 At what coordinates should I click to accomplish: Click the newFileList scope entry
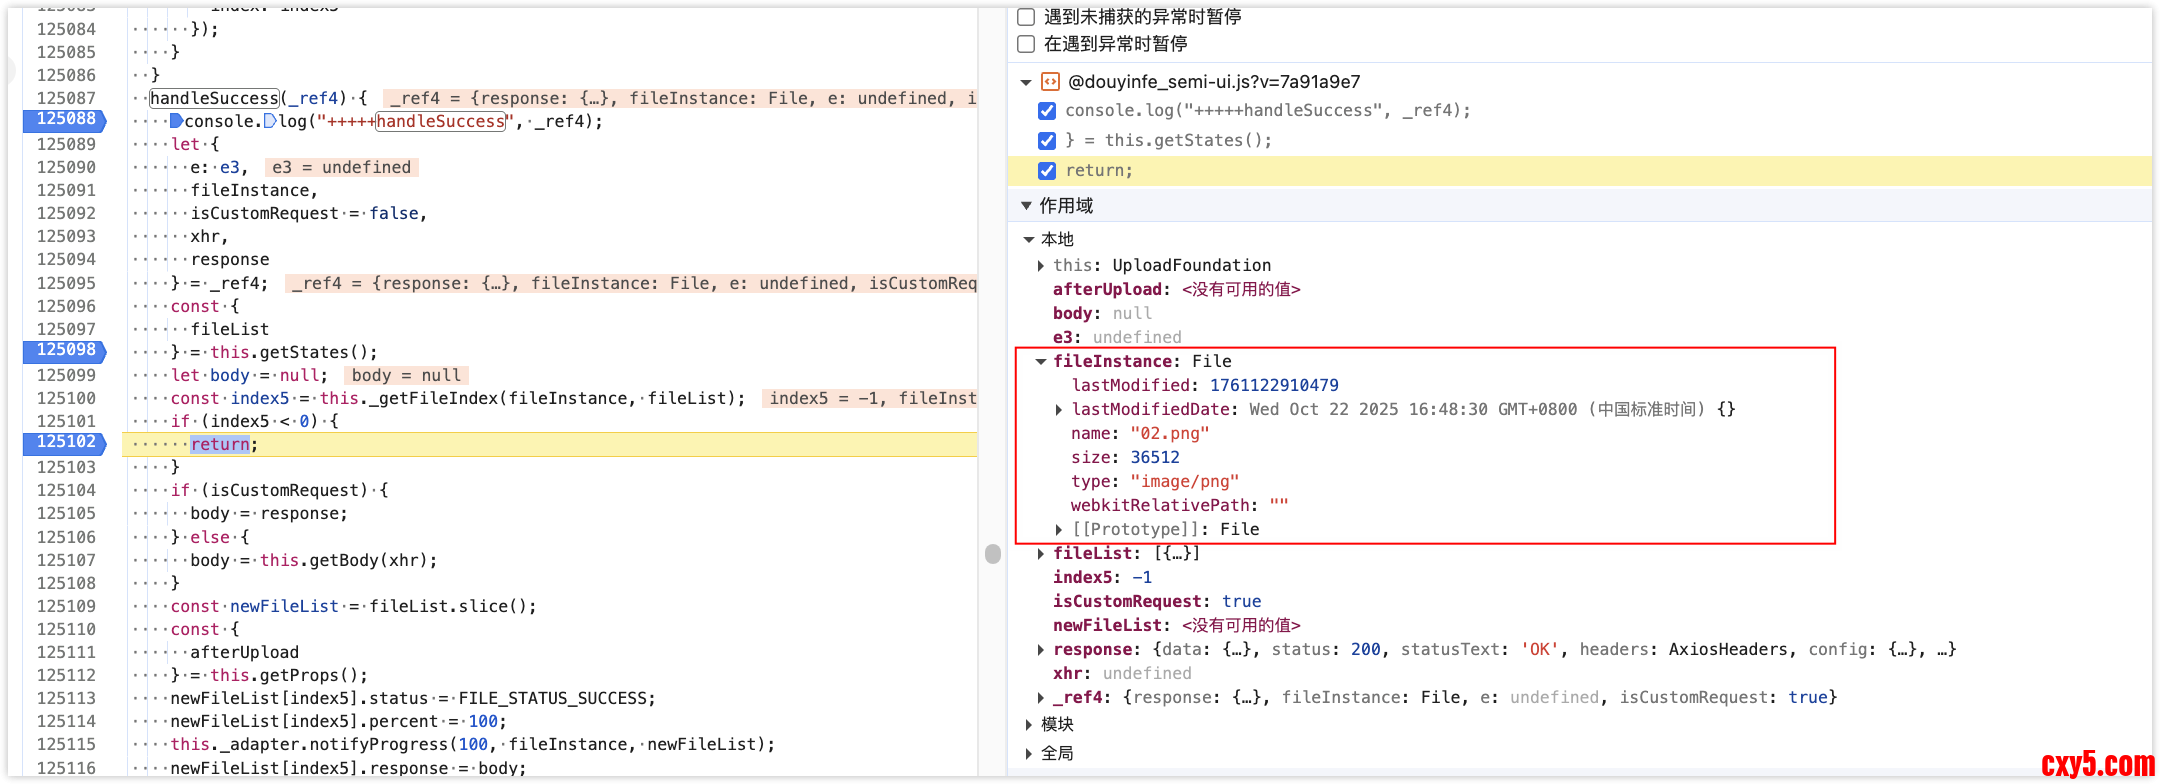1177,626
